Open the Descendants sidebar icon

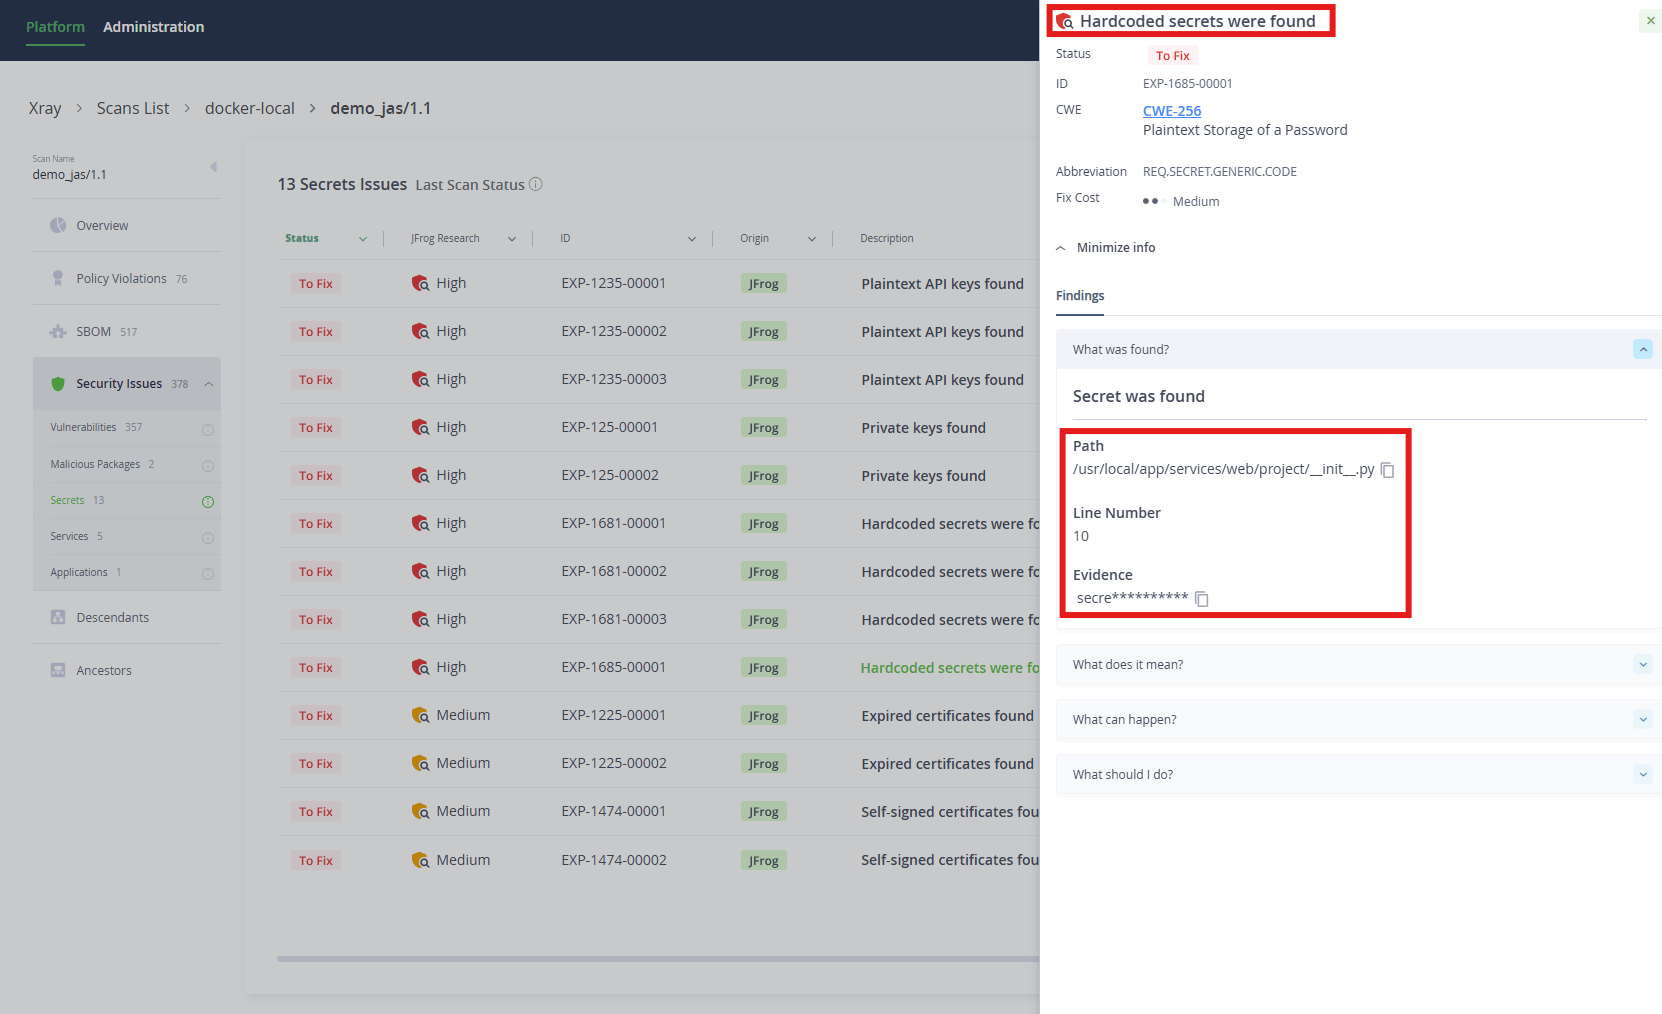pos(58,617)
